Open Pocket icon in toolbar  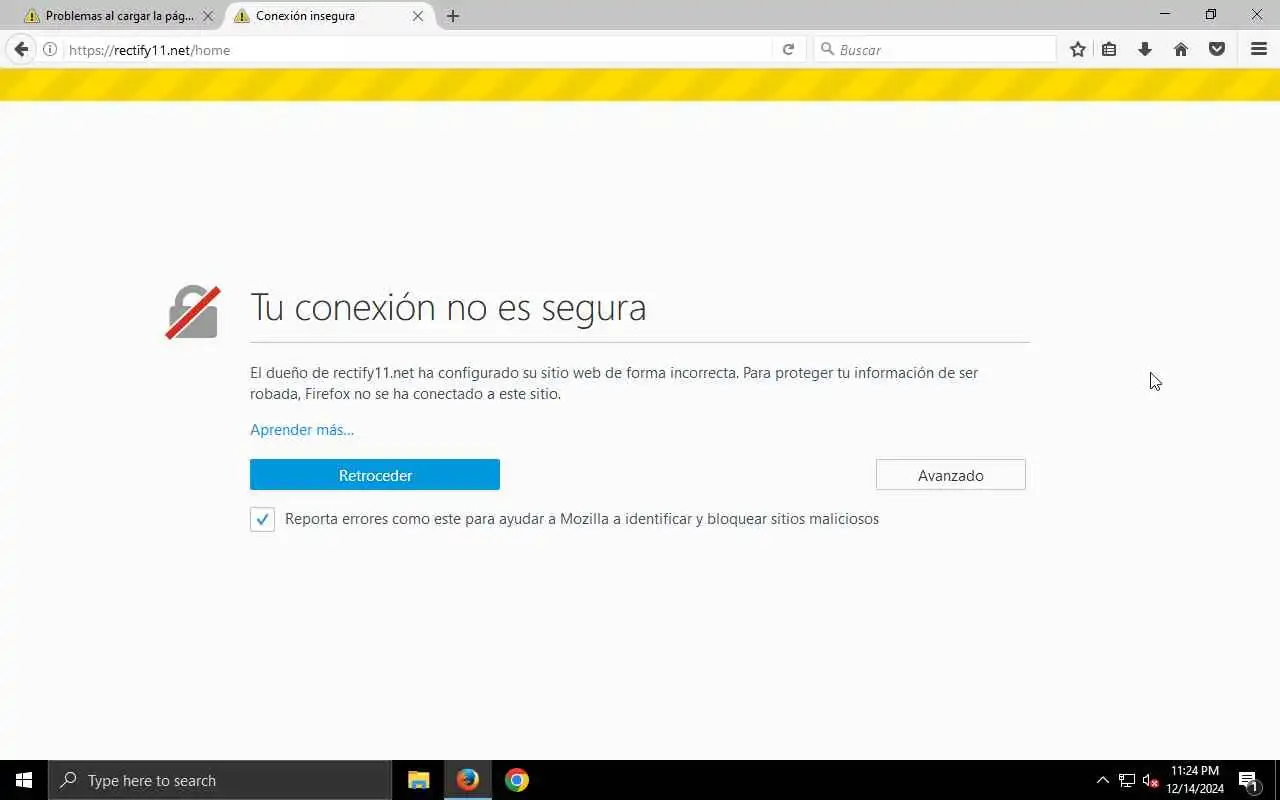[1217, 49]
